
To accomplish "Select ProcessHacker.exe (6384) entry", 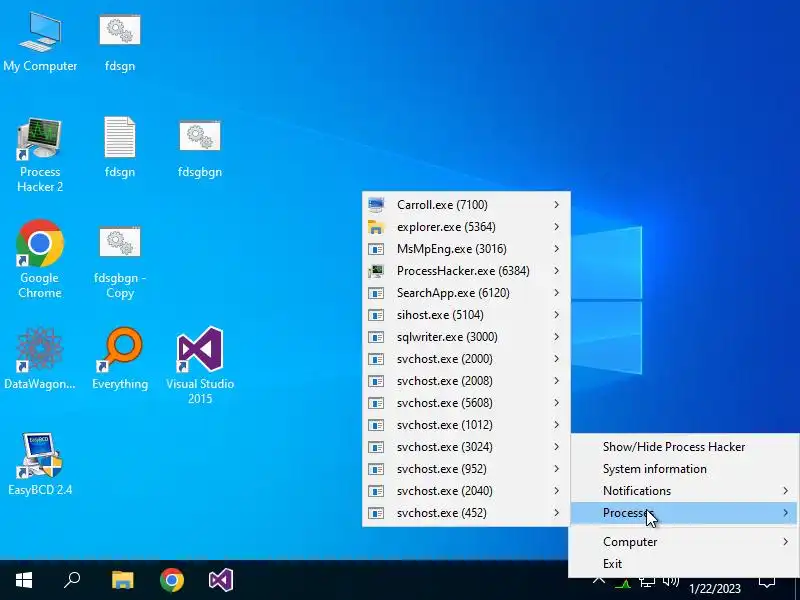I will (x=466, y=270).
